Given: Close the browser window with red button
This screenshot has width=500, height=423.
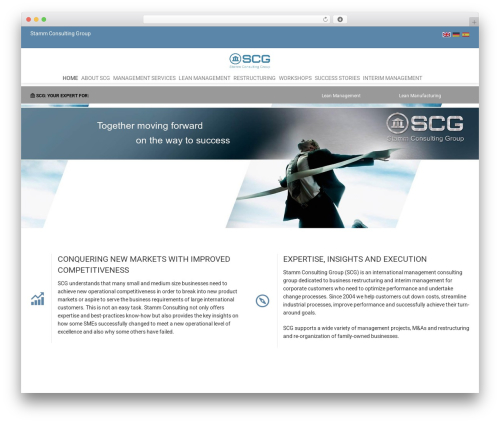Looking at the screenshot, I should pyautogui.click(x=29, y=19).
